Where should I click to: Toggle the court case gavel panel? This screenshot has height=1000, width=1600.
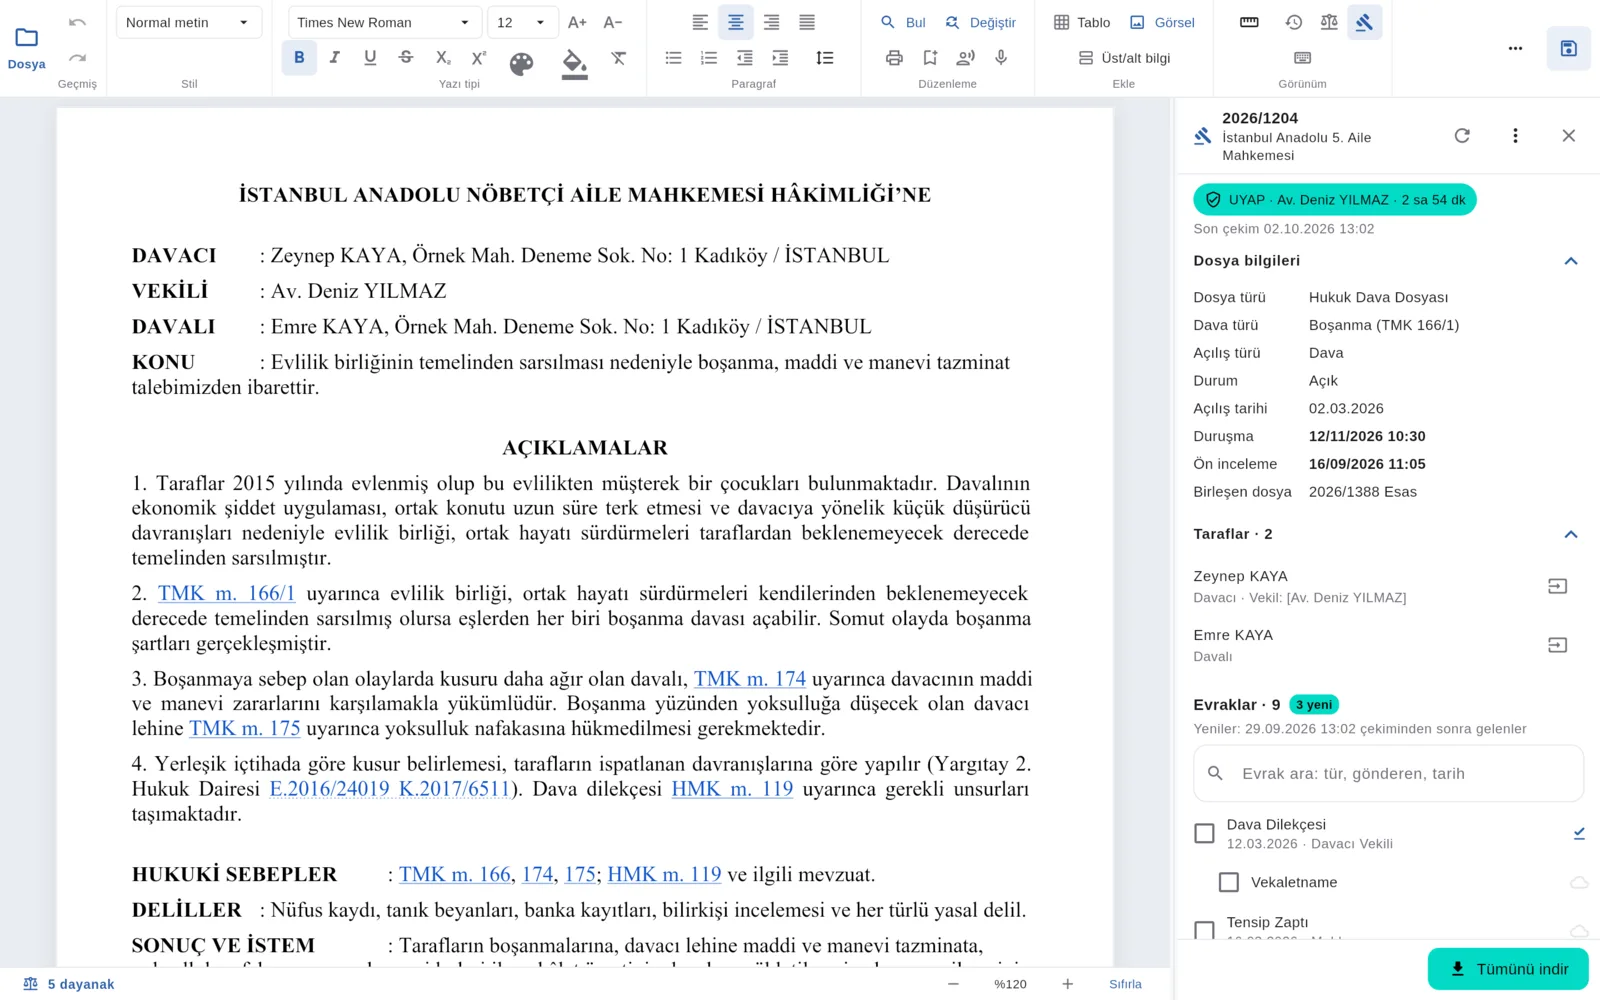[x=1364, y=22]
